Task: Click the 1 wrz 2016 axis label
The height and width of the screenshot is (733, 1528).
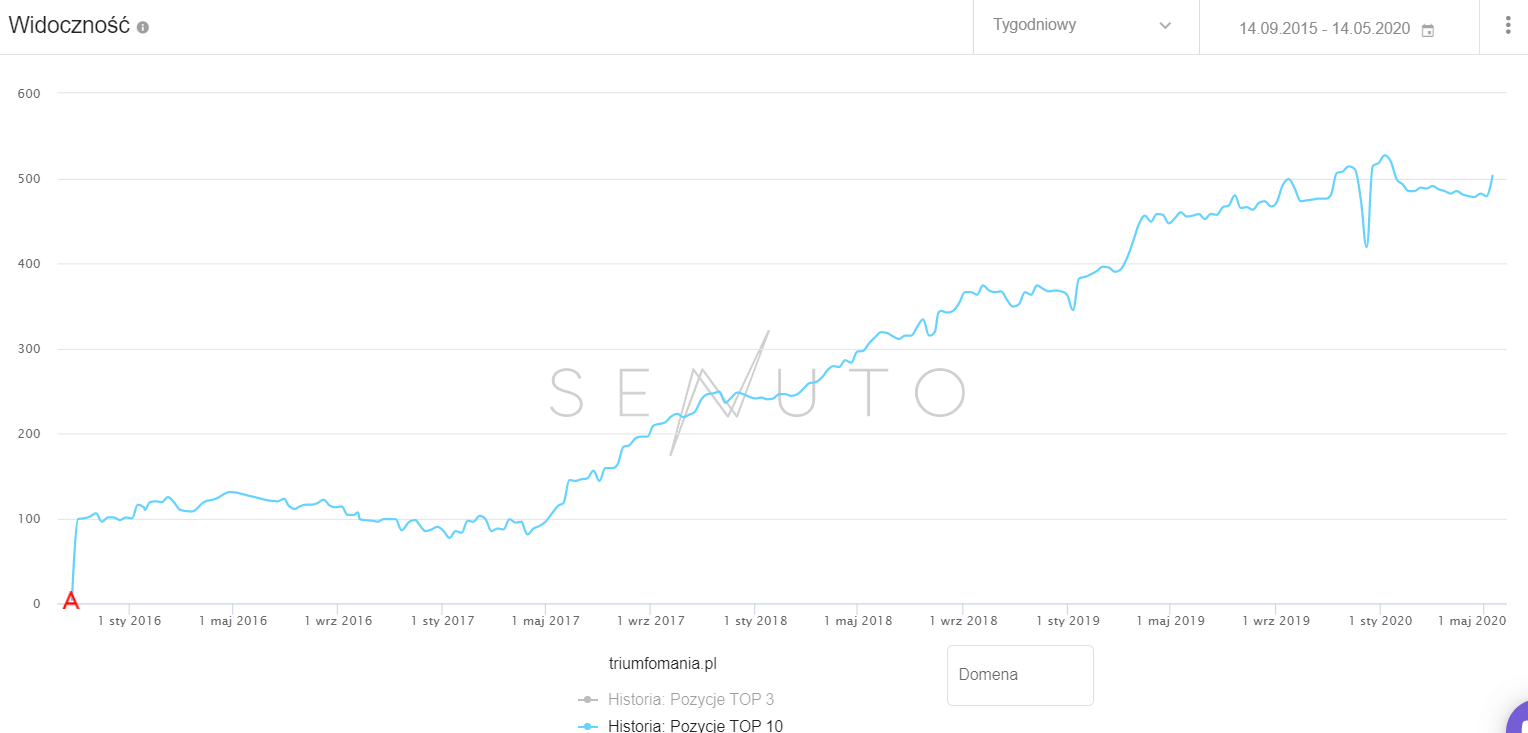Action: pos(338,621)
